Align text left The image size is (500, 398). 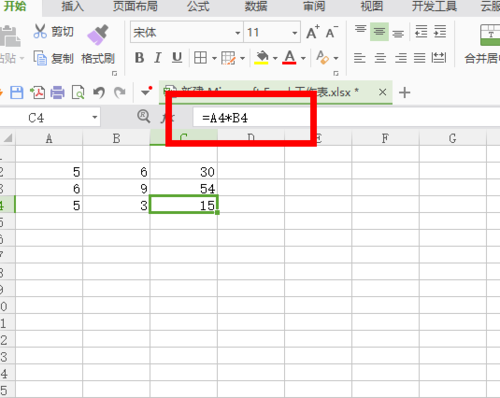pyautogui.click(x=360, y=58)
